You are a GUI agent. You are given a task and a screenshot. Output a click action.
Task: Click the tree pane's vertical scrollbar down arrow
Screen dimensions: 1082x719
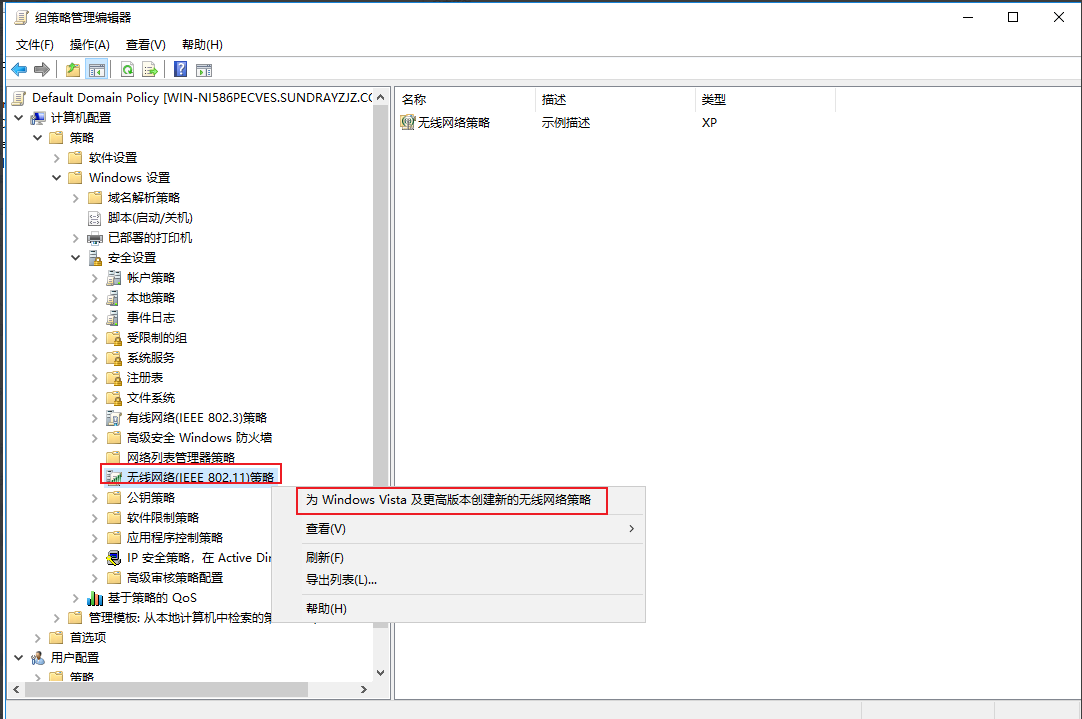click(x=380, y=673)
